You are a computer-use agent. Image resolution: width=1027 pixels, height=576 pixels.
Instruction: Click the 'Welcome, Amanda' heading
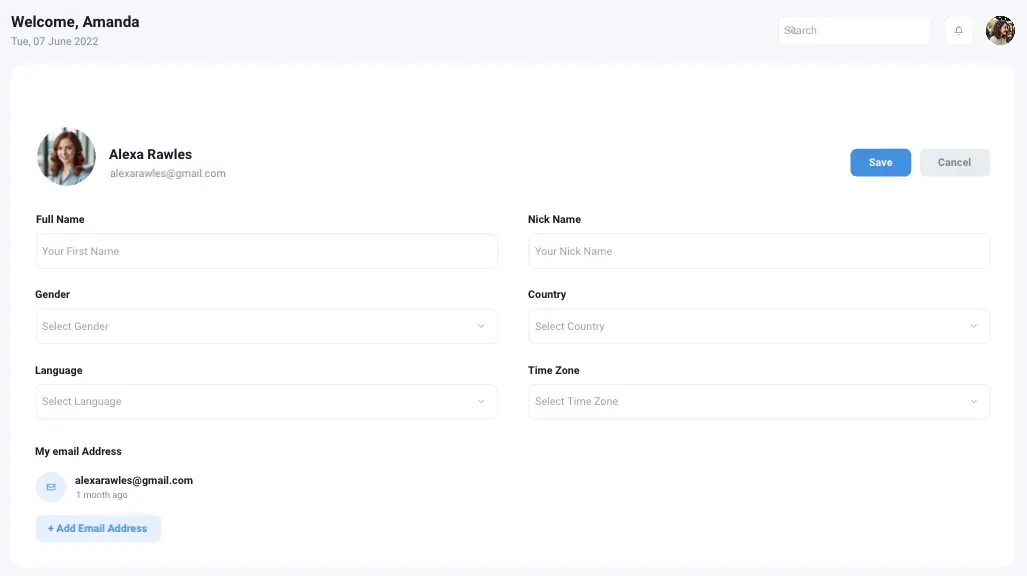click(75, 22)
